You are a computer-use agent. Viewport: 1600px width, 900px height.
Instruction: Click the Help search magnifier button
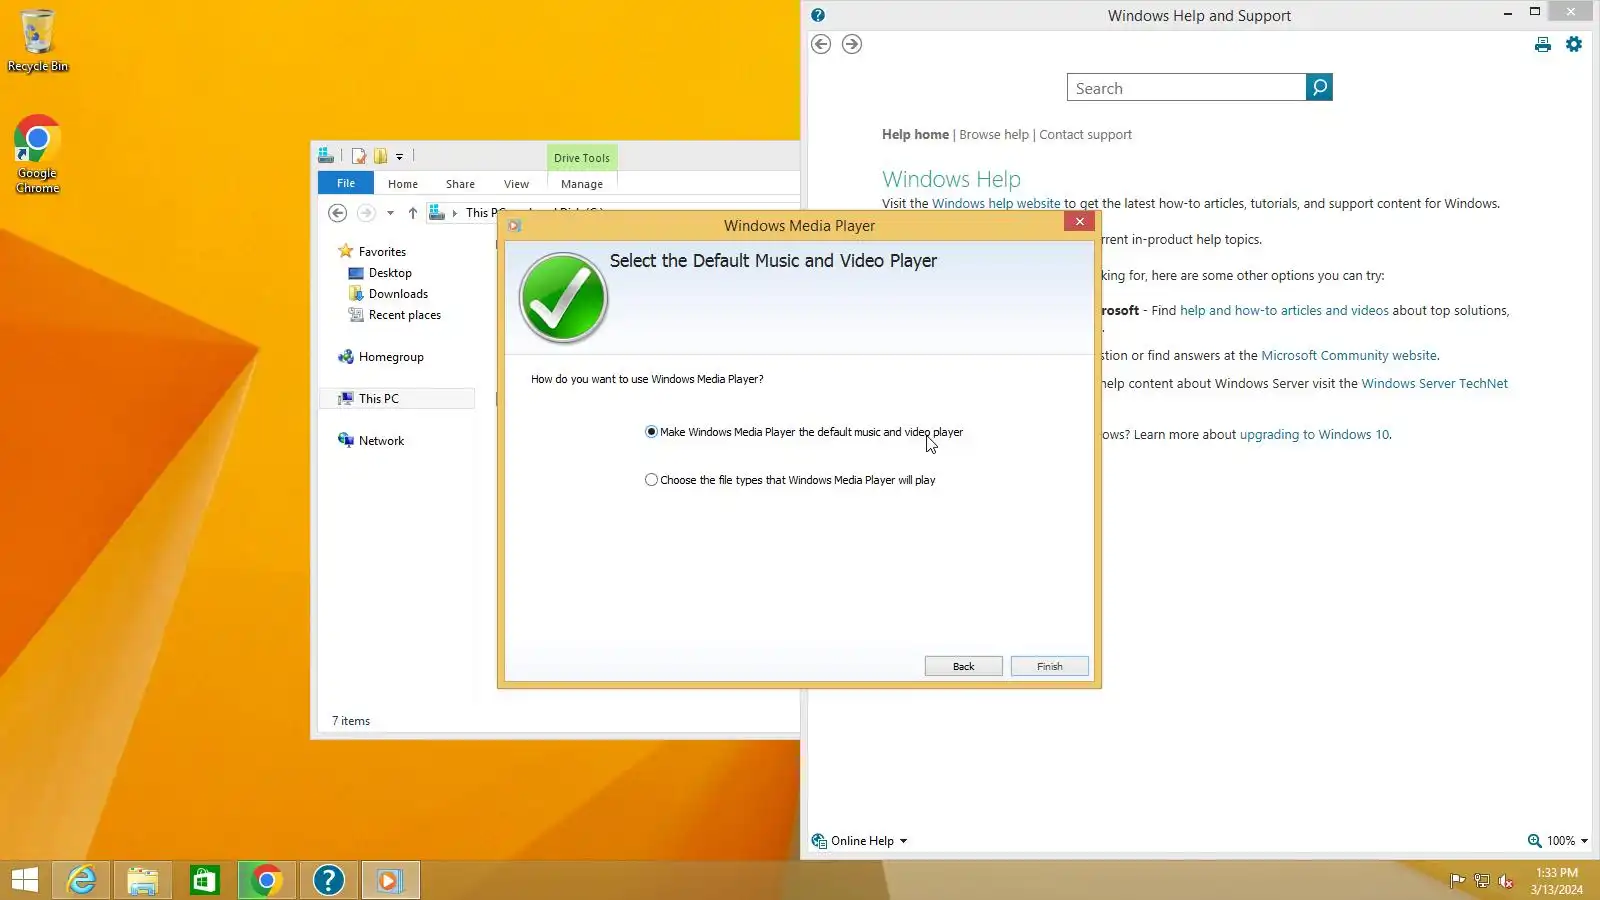pyautogui.click(x=1319, y=88)
